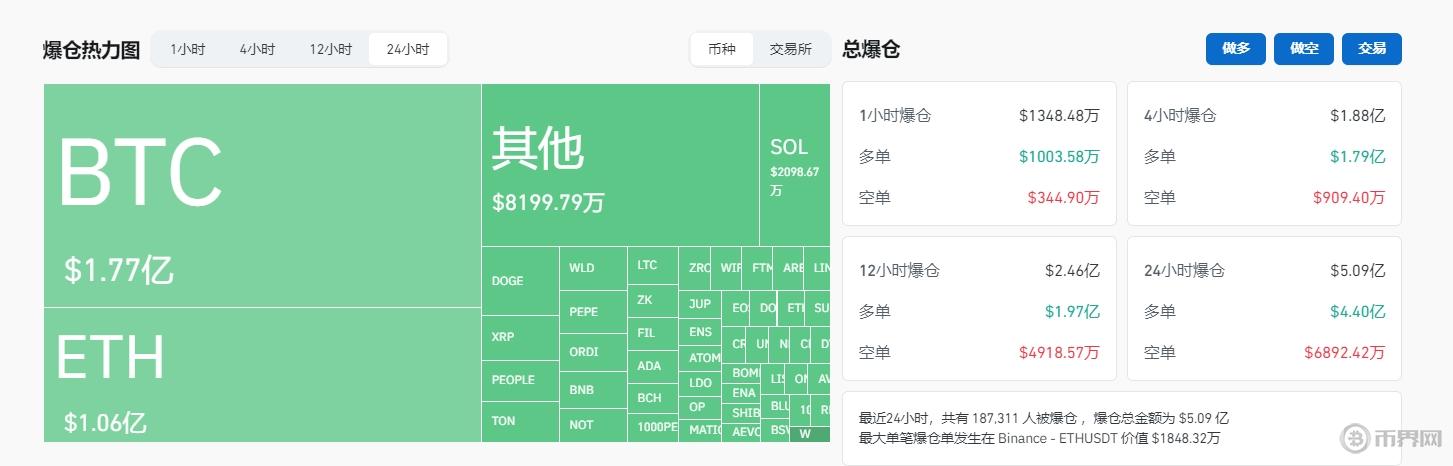This screenshot has height=466, width=1453.
Task: Choose the ORDI heatmap tile
Action: click(x=593, y=351)
